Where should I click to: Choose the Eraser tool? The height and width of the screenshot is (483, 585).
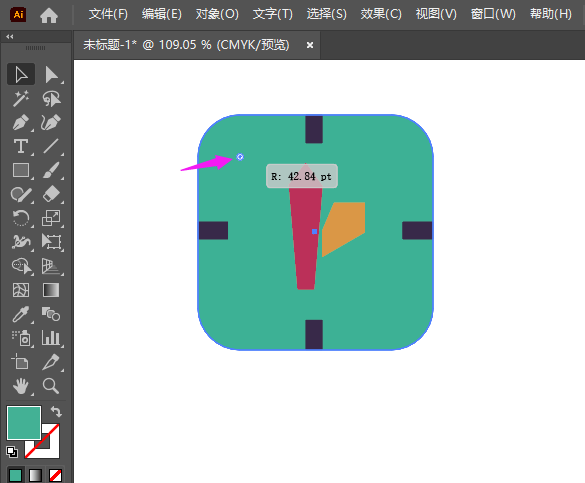pyautogui.click(x=51, y=194)
